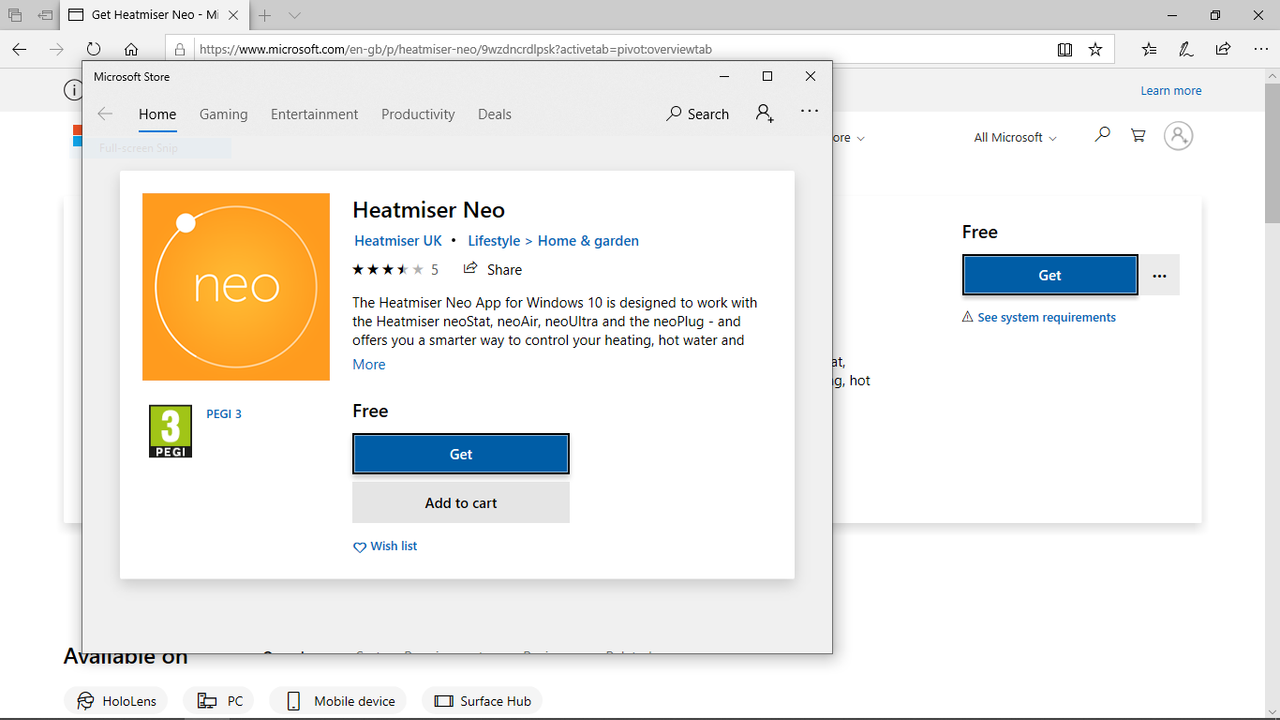Viewport: 1280px width, 720px height.
Task: Expand description with More link
Action: click(369, 365)
